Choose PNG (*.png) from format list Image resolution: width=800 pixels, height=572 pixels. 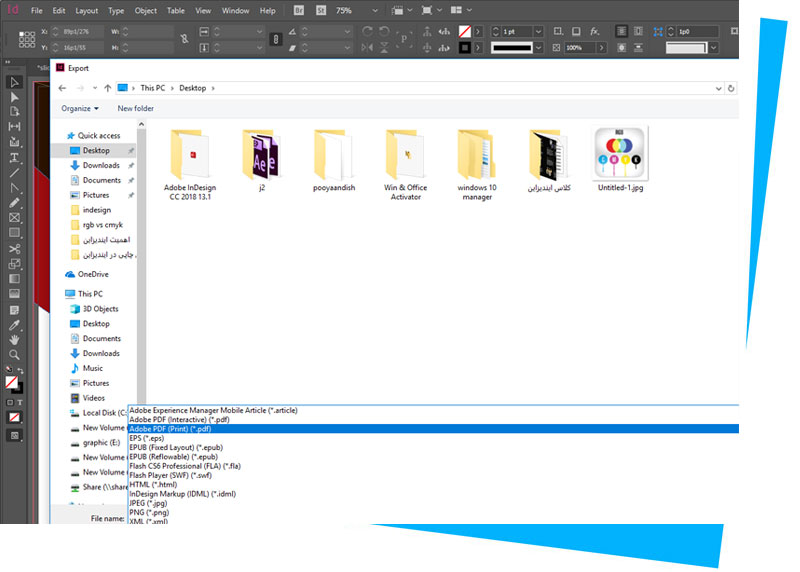(433, 512)
